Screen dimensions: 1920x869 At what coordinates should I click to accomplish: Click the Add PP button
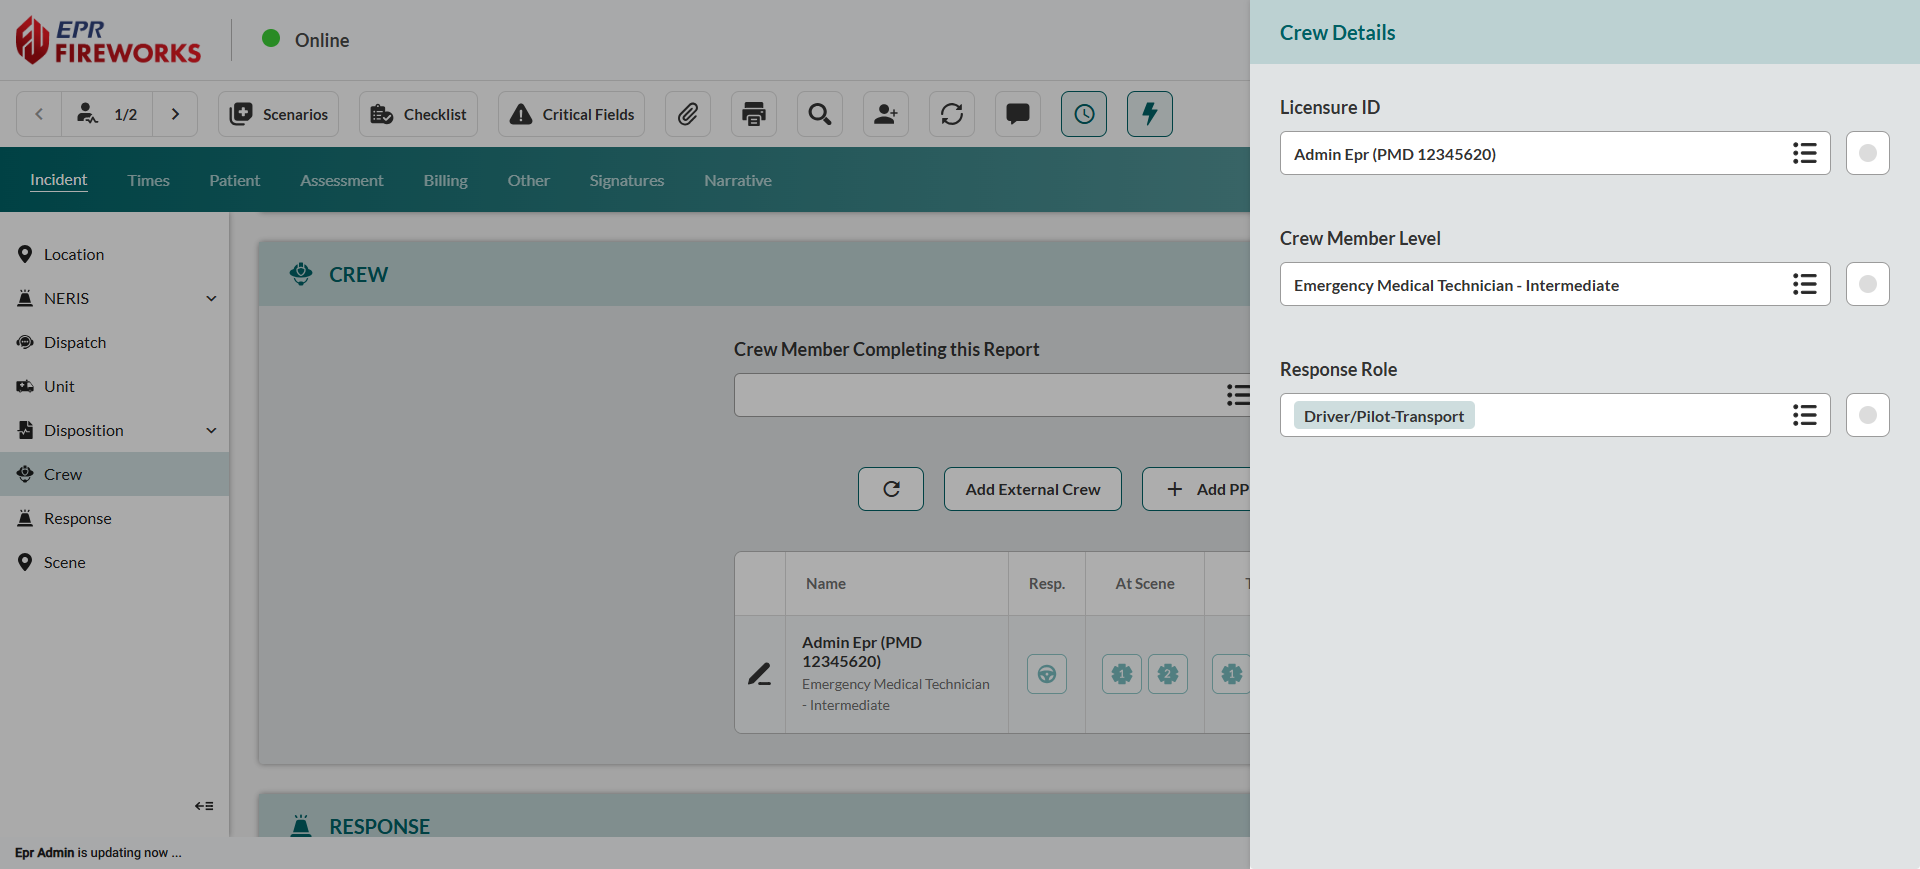click(1198, 489)
